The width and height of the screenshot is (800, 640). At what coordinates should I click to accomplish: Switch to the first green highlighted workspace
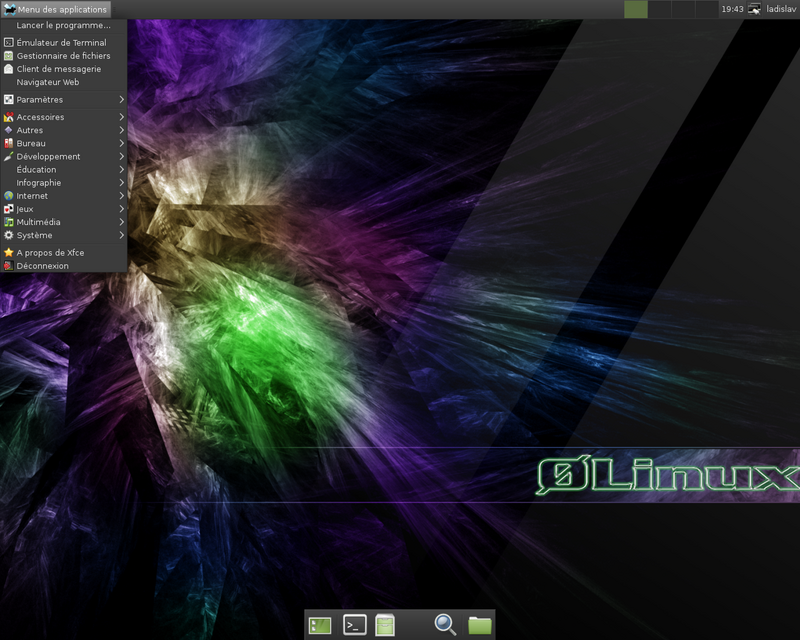coord(636,9)
